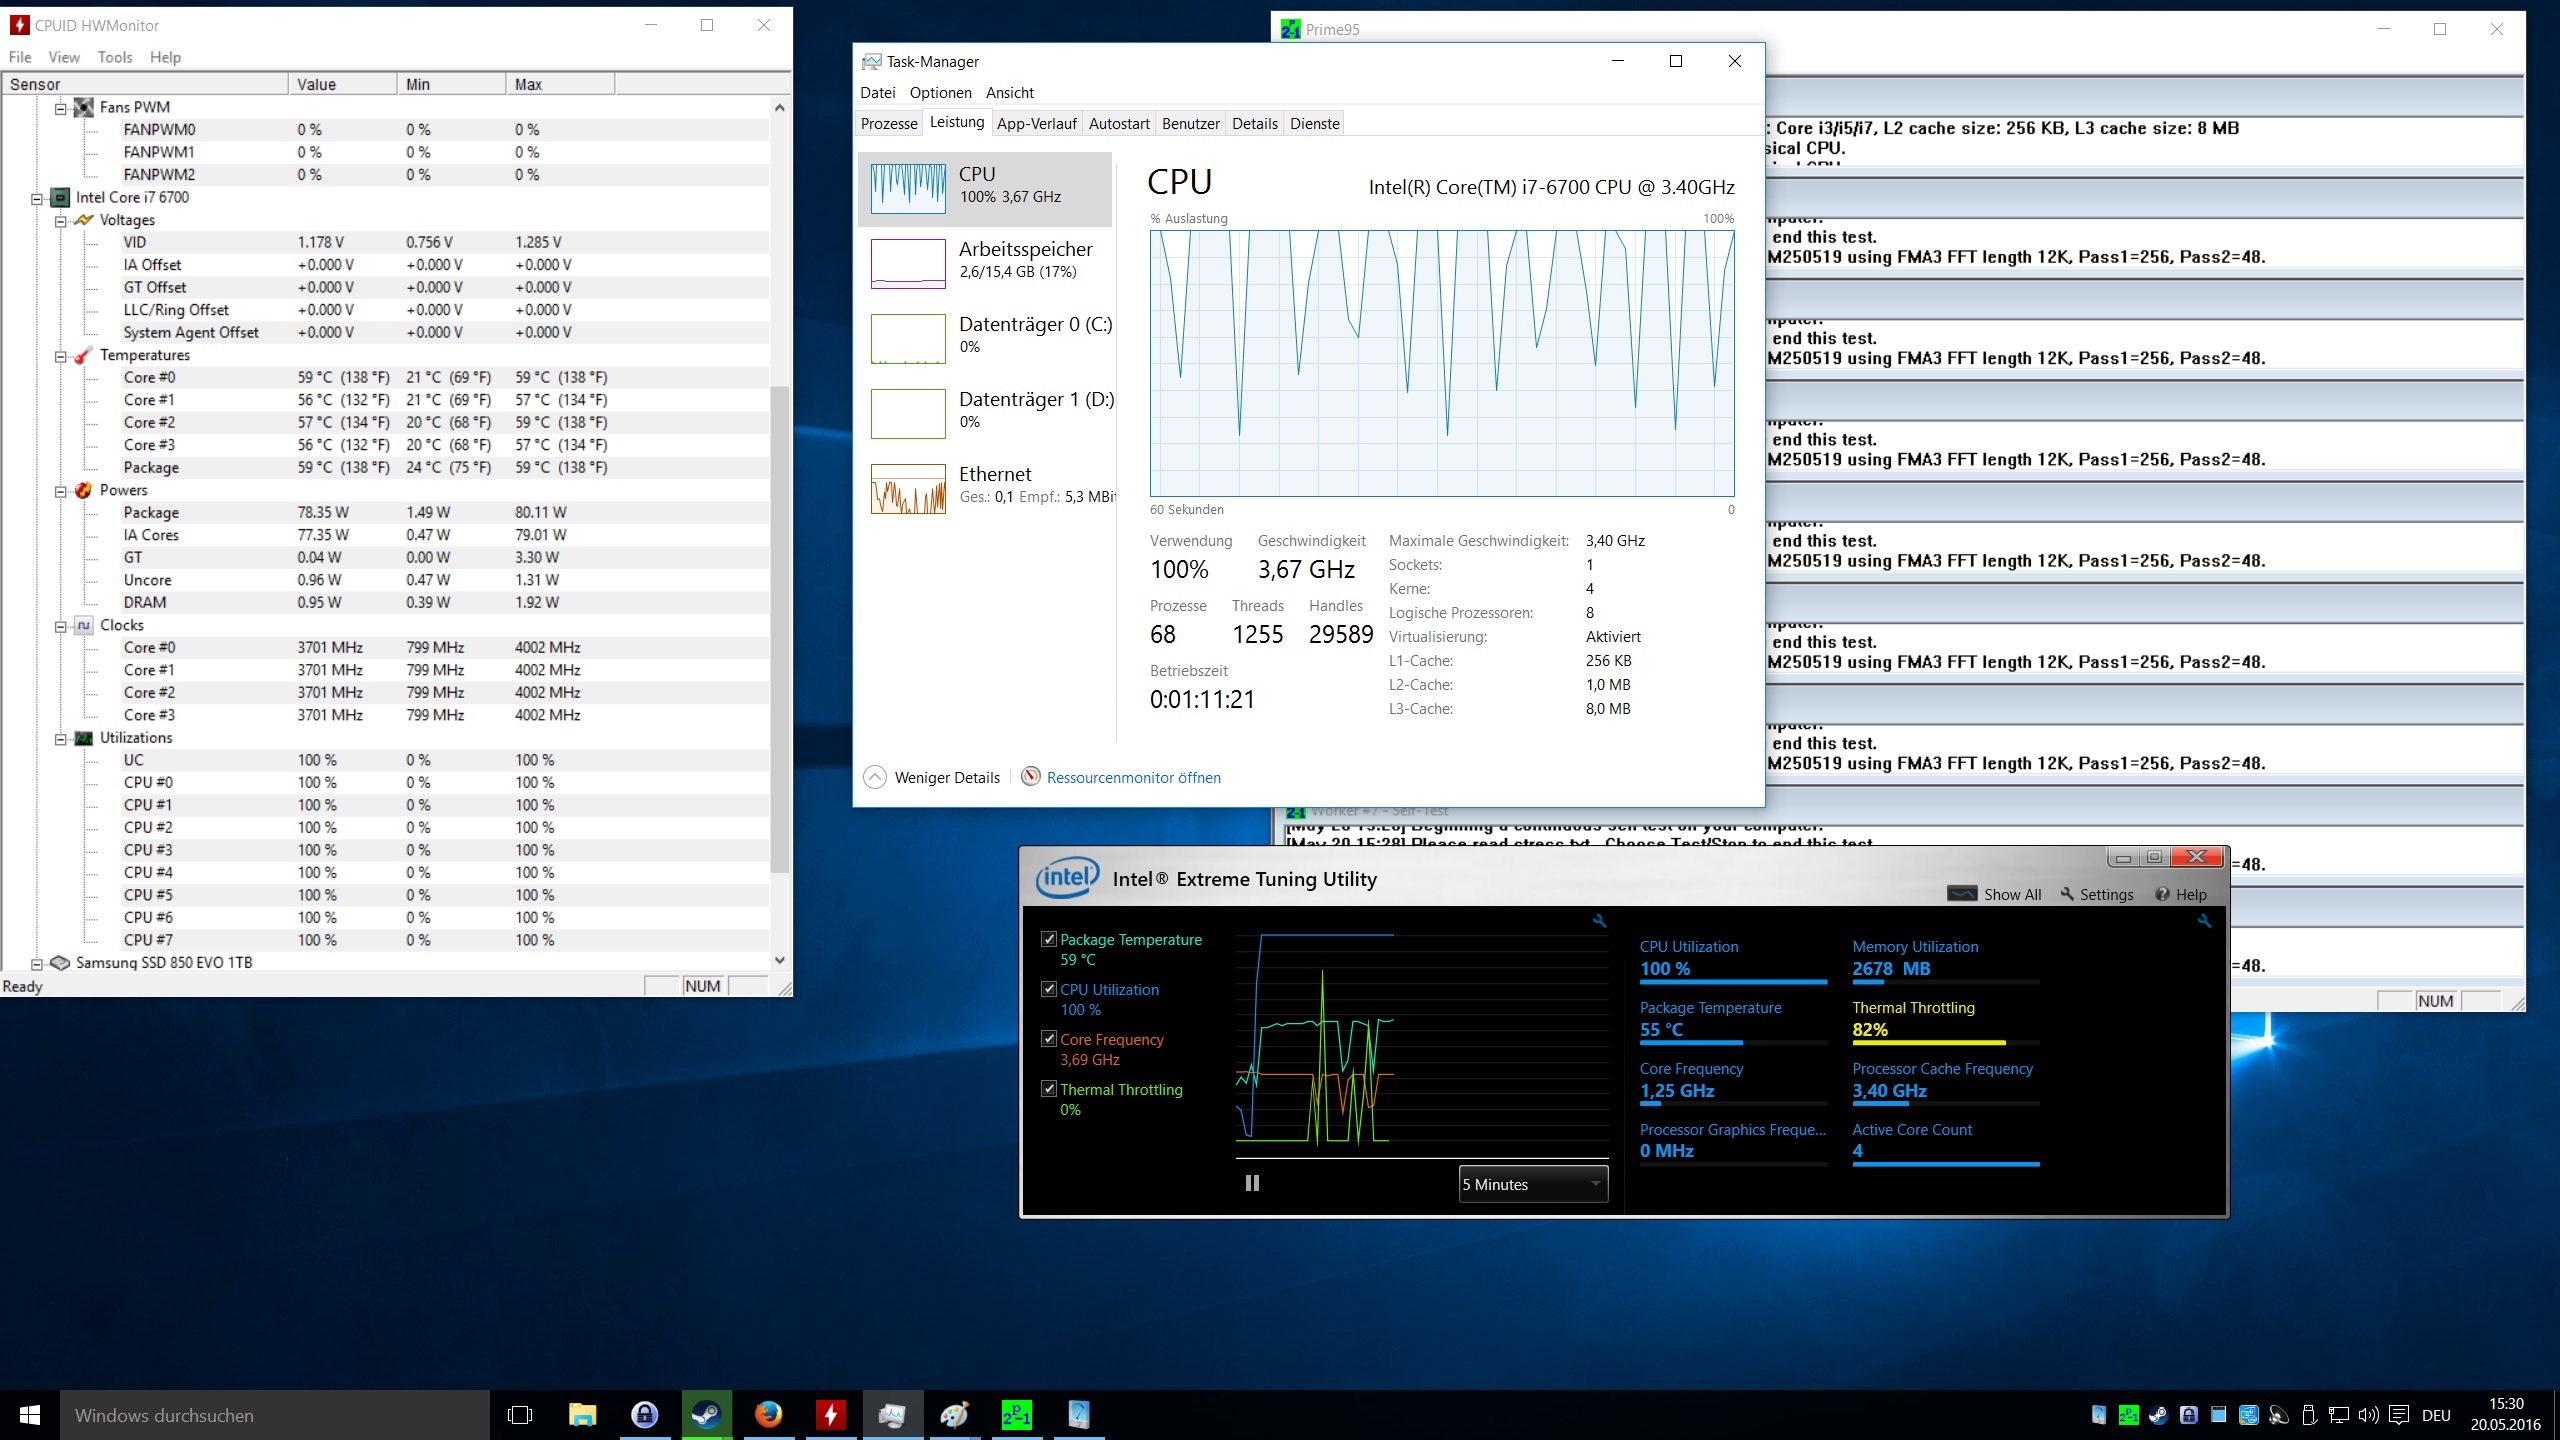This screenshot has width=2560, height=1440.
Task: Switch to the Prozesse tab in Task-Manager
Action: pyautogui.click(x=888, y=124)
